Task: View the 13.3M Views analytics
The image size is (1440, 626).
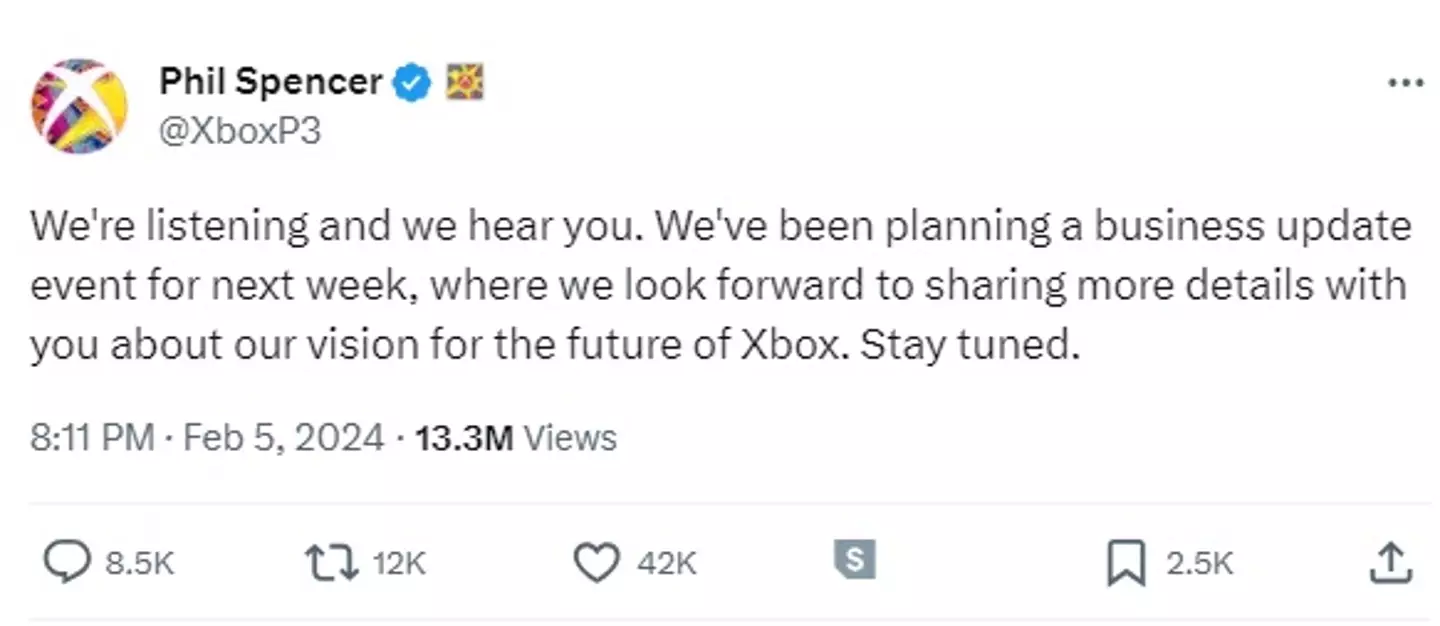Action: 516,438
